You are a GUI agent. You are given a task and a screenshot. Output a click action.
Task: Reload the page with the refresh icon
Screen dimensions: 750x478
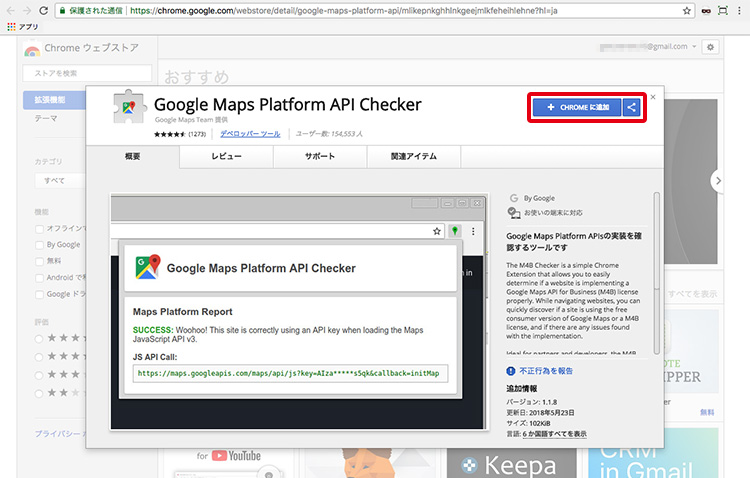(x=44, y=11)
